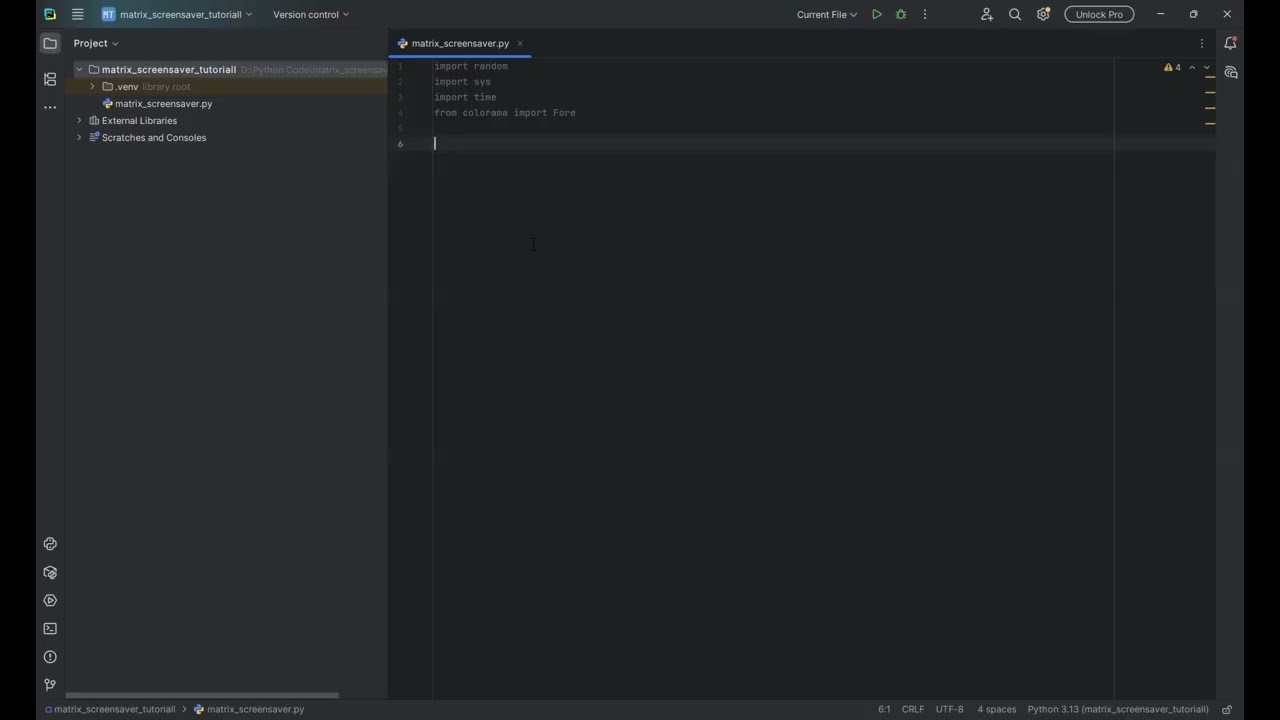Change 4 spaces indent setting
The width and height of the screenshot is (1280, 720).
[x=996, y=709]
